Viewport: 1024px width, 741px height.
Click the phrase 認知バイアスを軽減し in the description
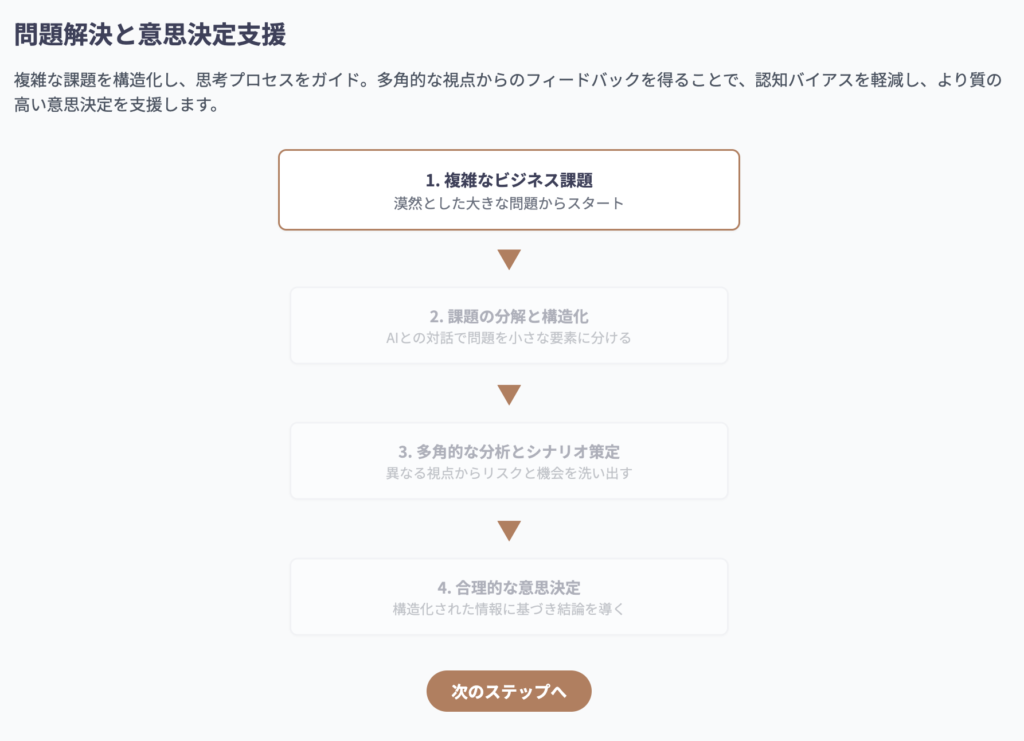coord(837,80)
